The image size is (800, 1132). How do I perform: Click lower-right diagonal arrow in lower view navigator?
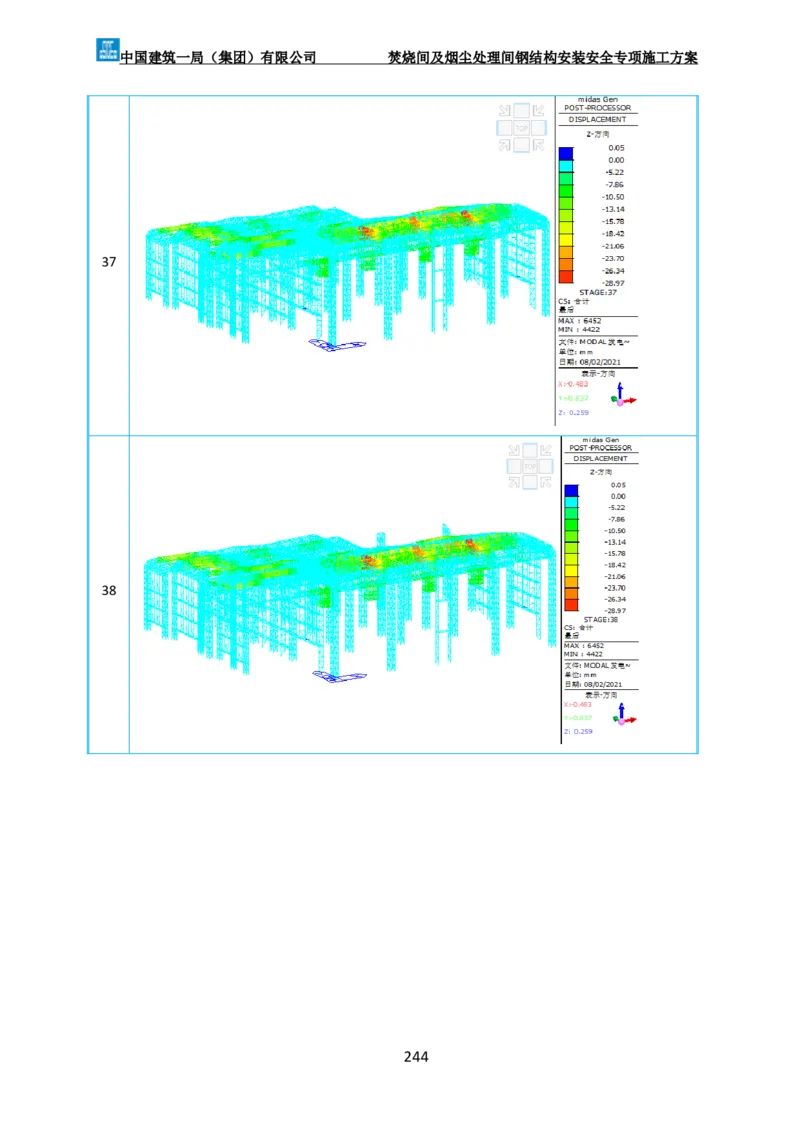tap(546, 482)
